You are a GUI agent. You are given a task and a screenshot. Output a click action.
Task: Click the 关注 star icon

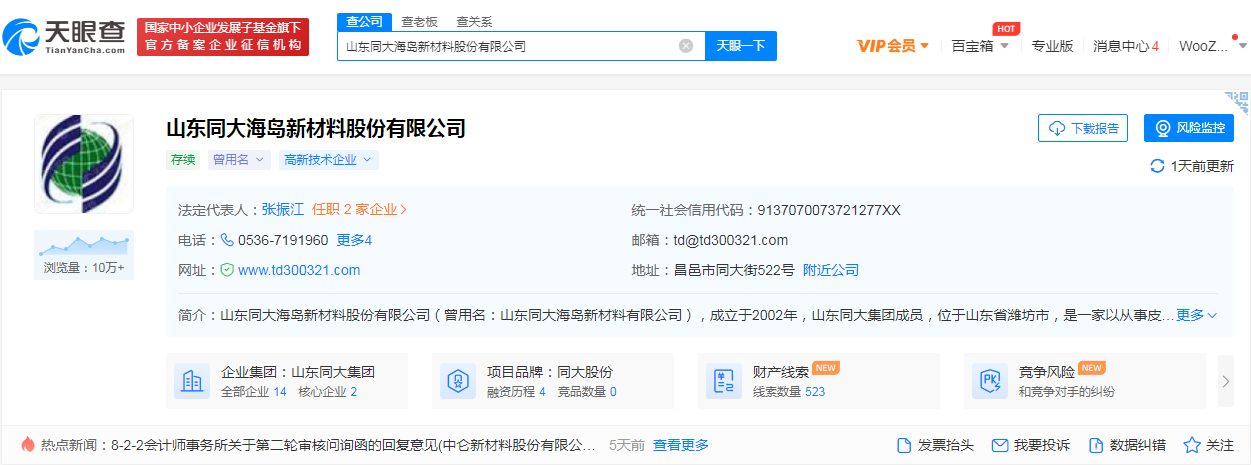point(1192,445)
